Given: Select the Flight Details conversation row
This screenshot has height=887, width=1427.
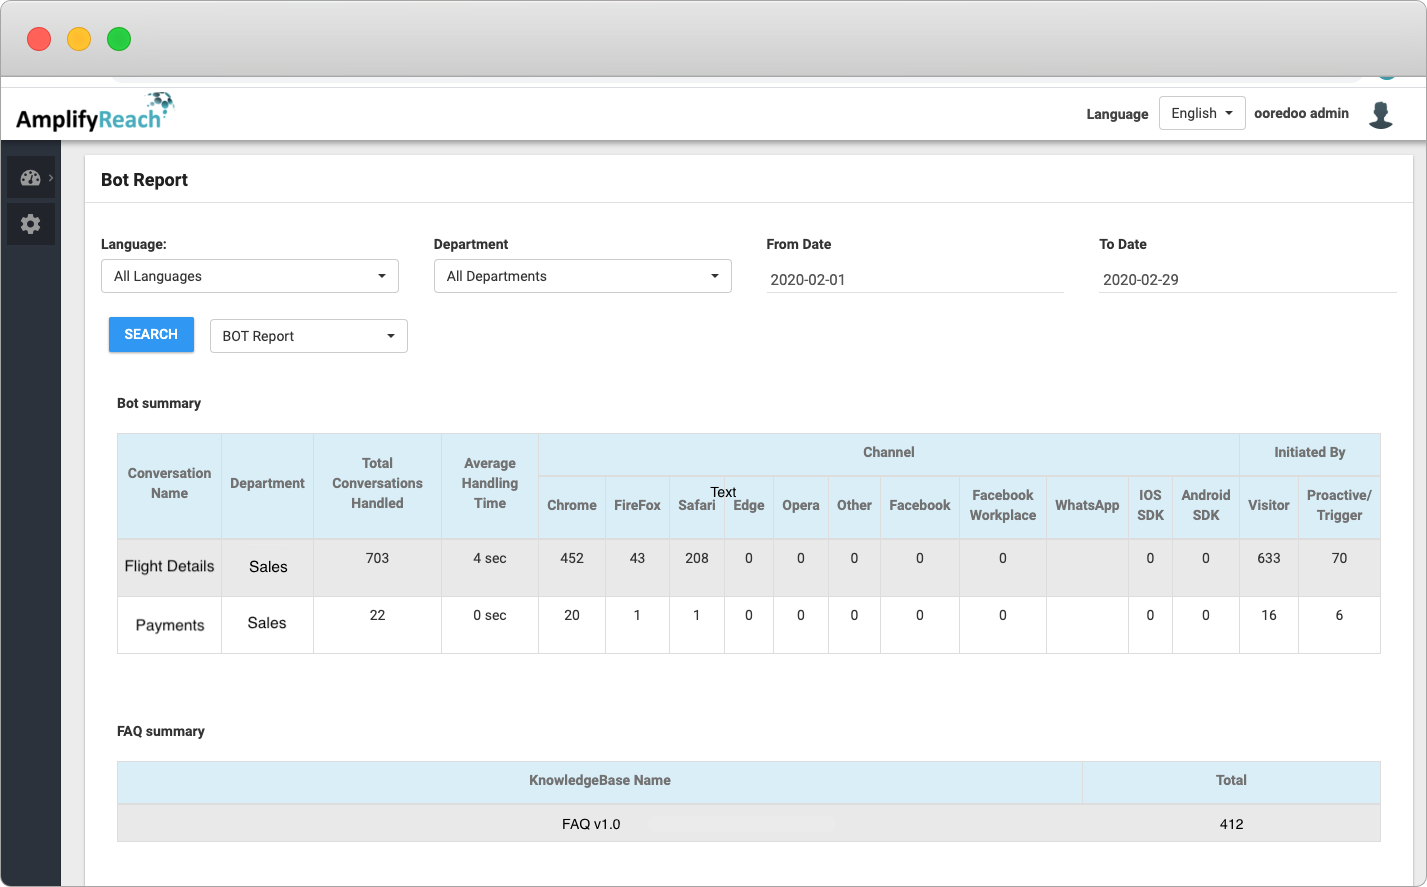Looking at the screenshot, I should (x=169, y=566).
